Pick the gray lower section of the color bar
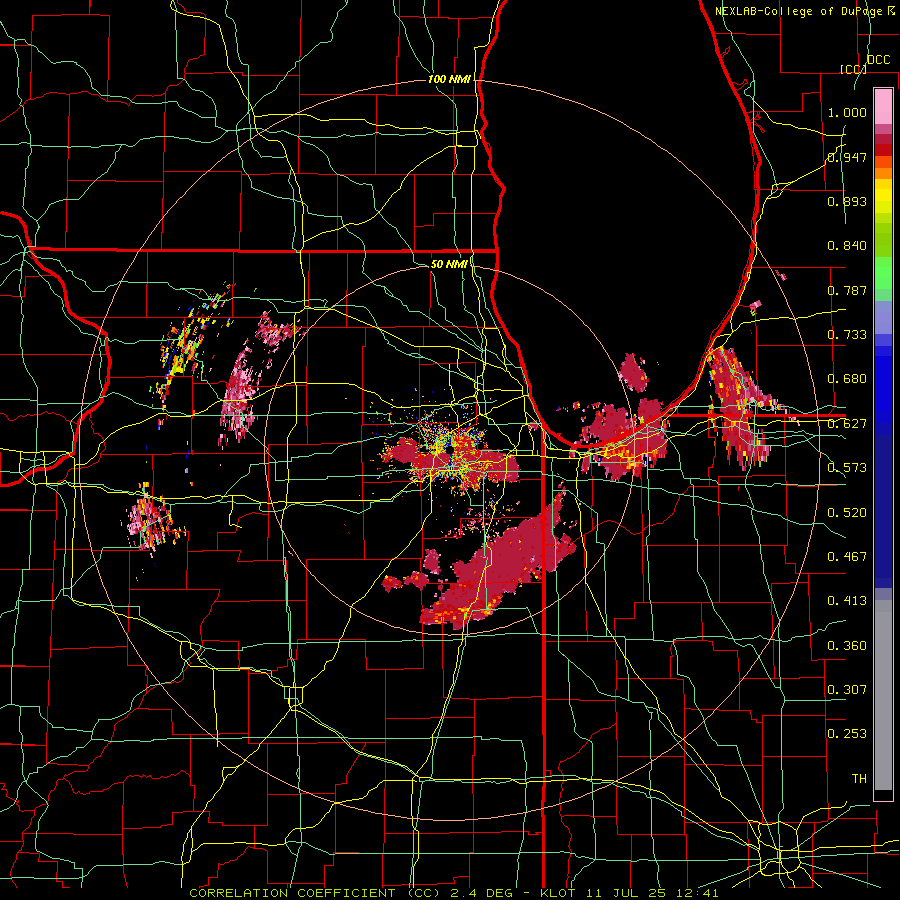Image resolution: width=900 pixels, height=900 pixels. click(883, 695)
